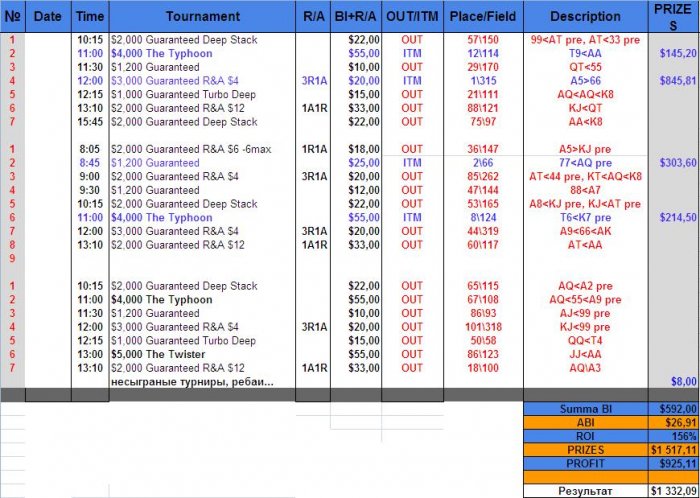The height and width of the screenshot is (498, 700).
Task: Click the BI+R/A column header
Action: (x=356, y=17)
